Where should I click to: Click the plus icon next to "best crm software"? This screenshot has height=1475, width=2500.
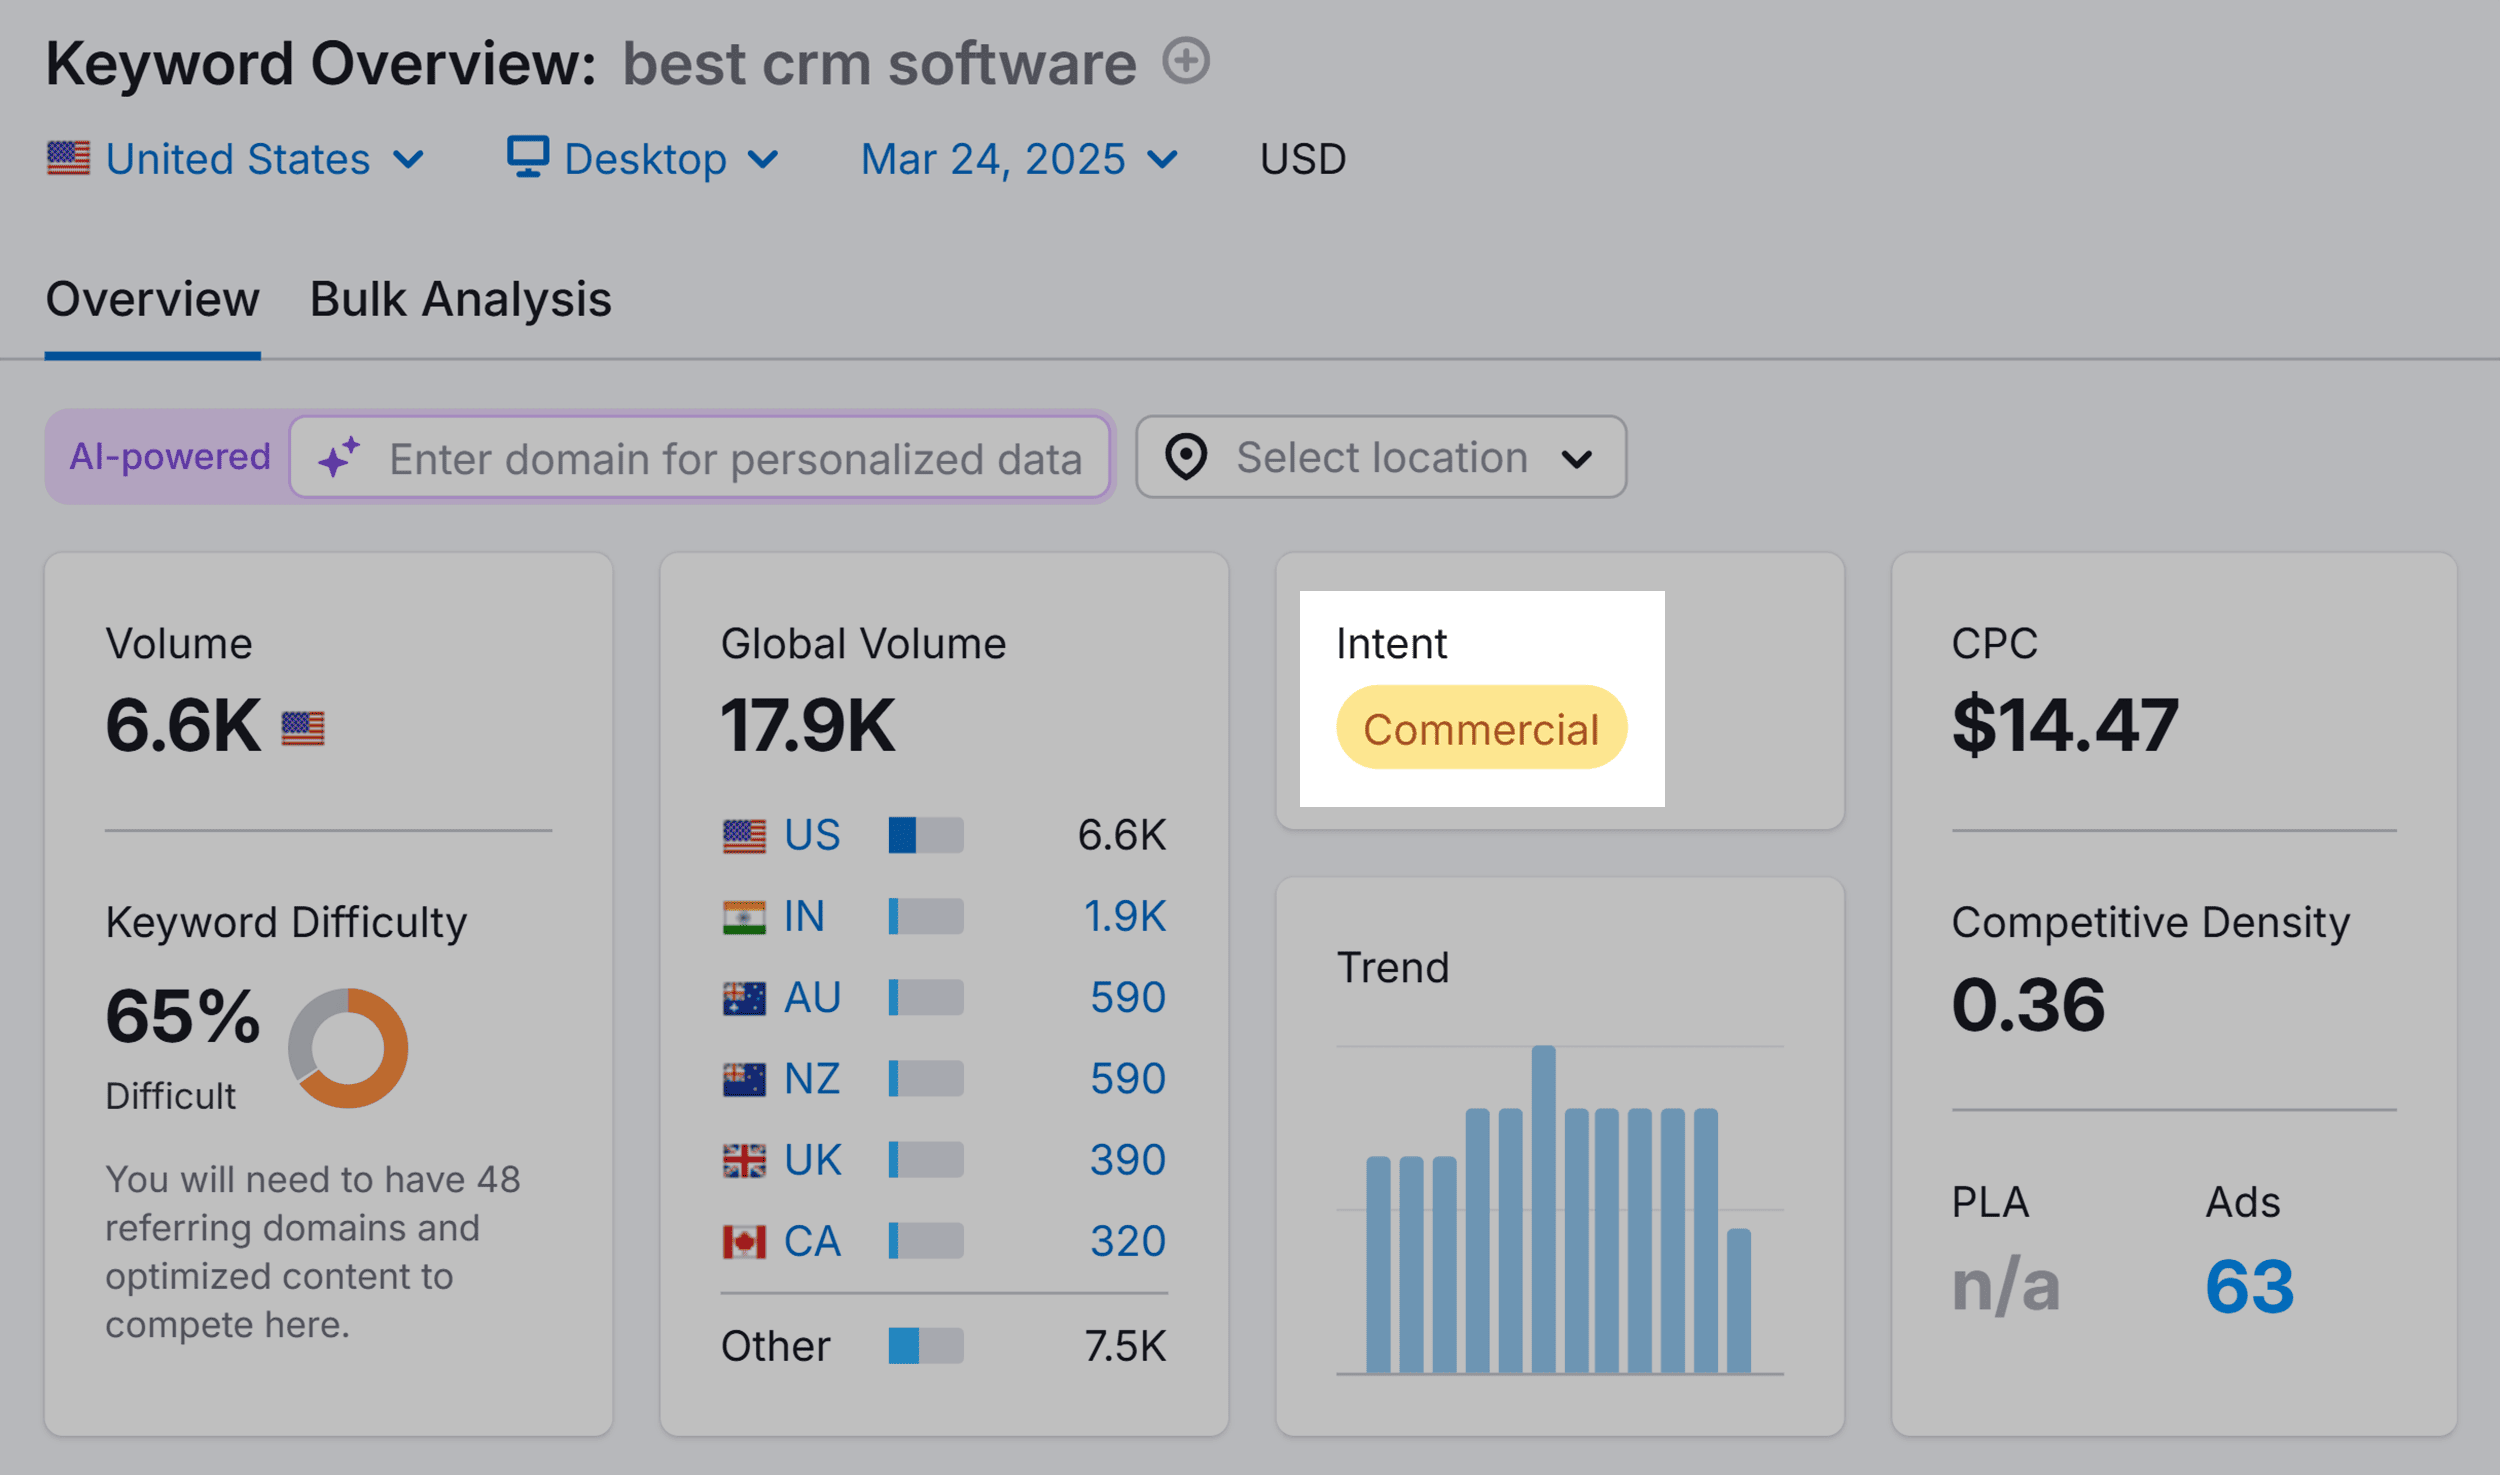coord(1186,62)
